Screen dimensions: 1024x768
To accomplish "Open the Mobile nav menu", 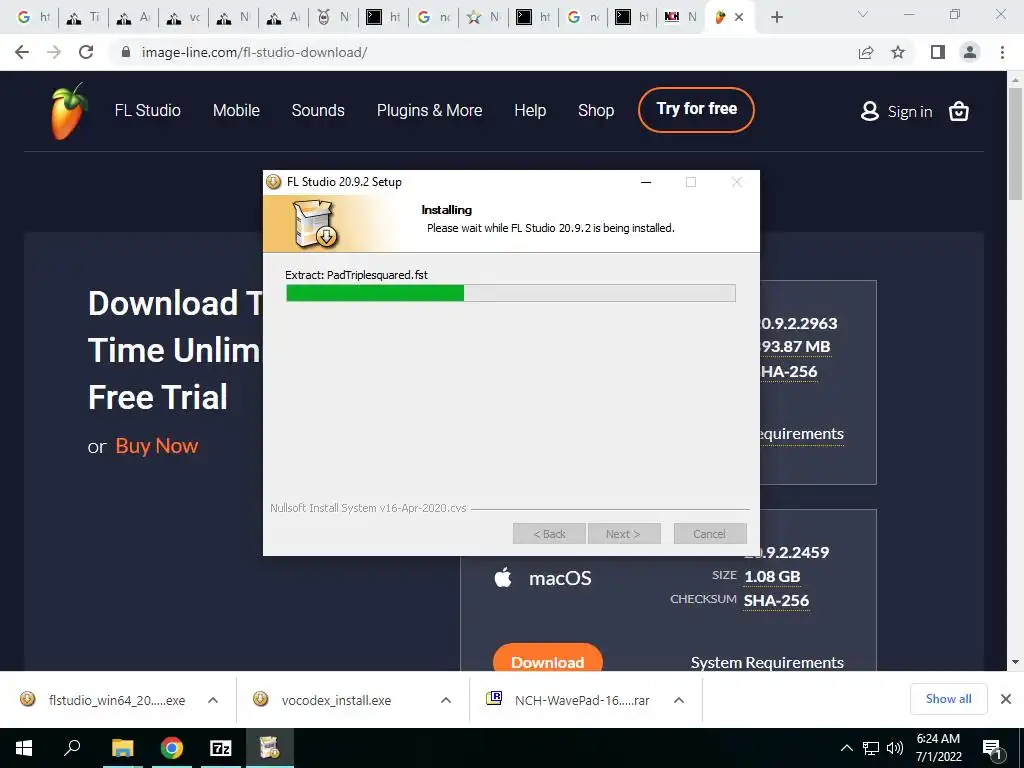I will click(x=236, y=110).
